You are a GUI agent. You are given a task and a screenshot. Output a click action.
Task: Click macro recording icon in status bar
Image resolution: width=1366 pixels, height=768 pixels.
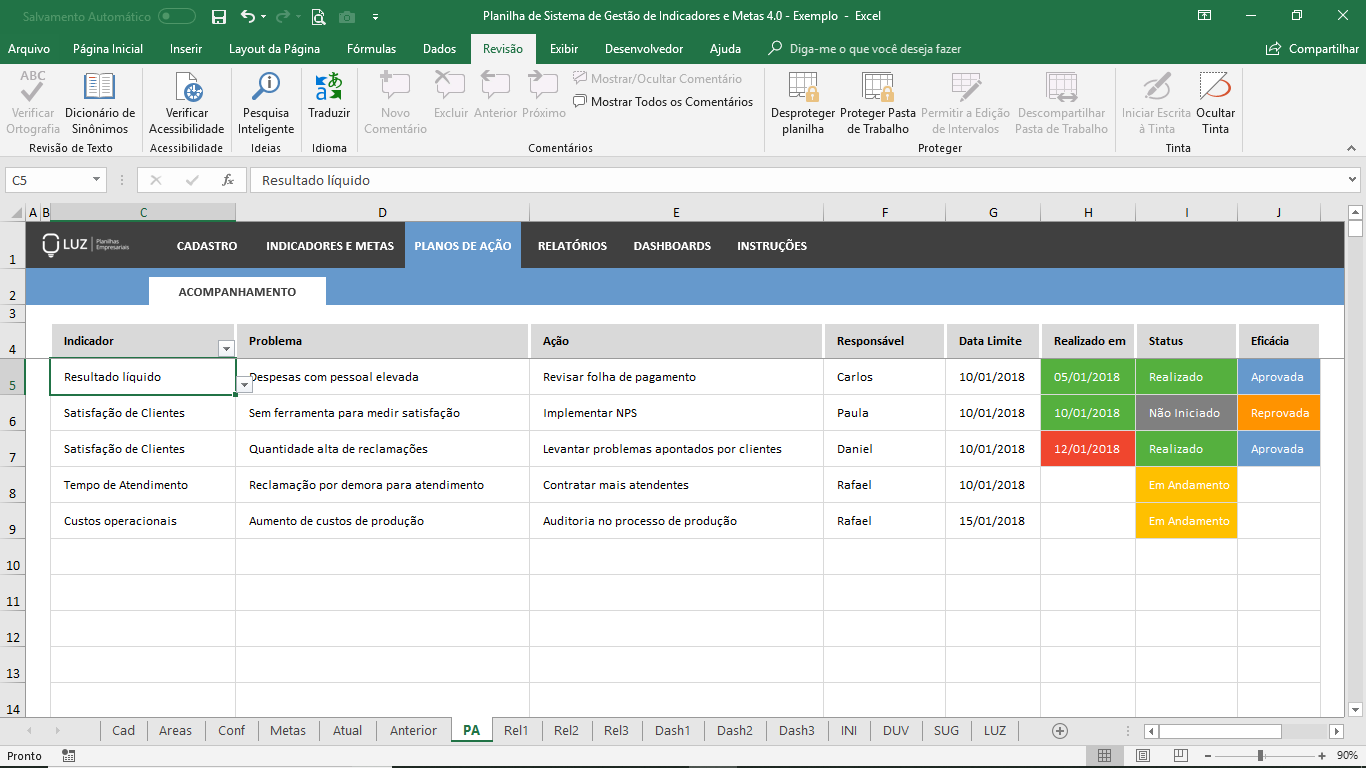(68, 756)
